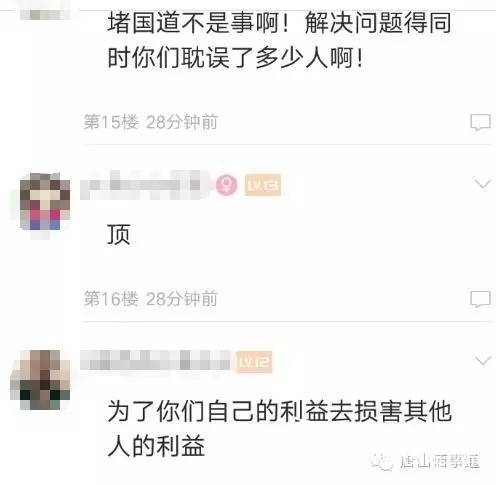496x485 pixels.
Task: Click the blurred username of the last commenter
Action: [x=155, y=360]
